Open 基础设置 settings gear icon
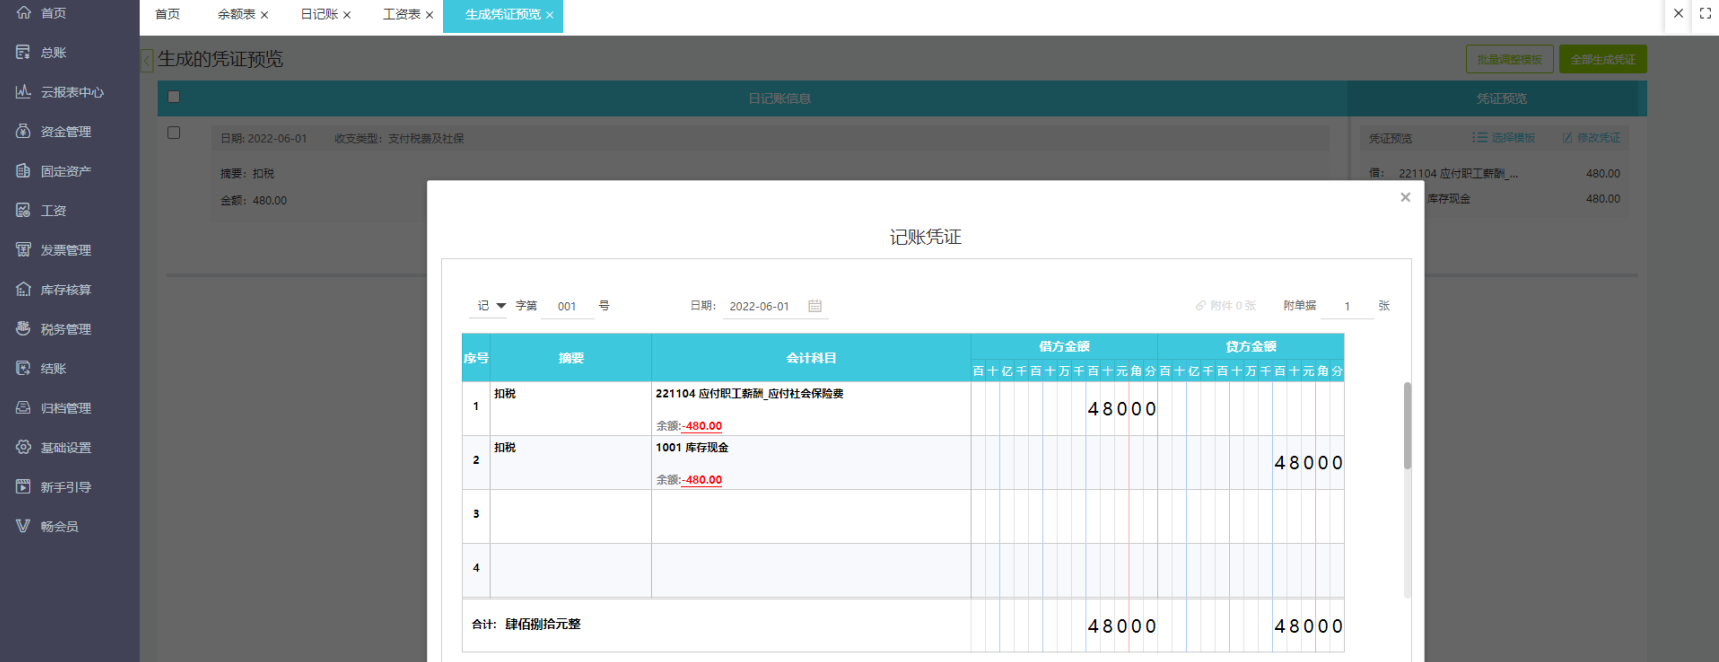Screen dimensions: 1719x662 point(23,447)
